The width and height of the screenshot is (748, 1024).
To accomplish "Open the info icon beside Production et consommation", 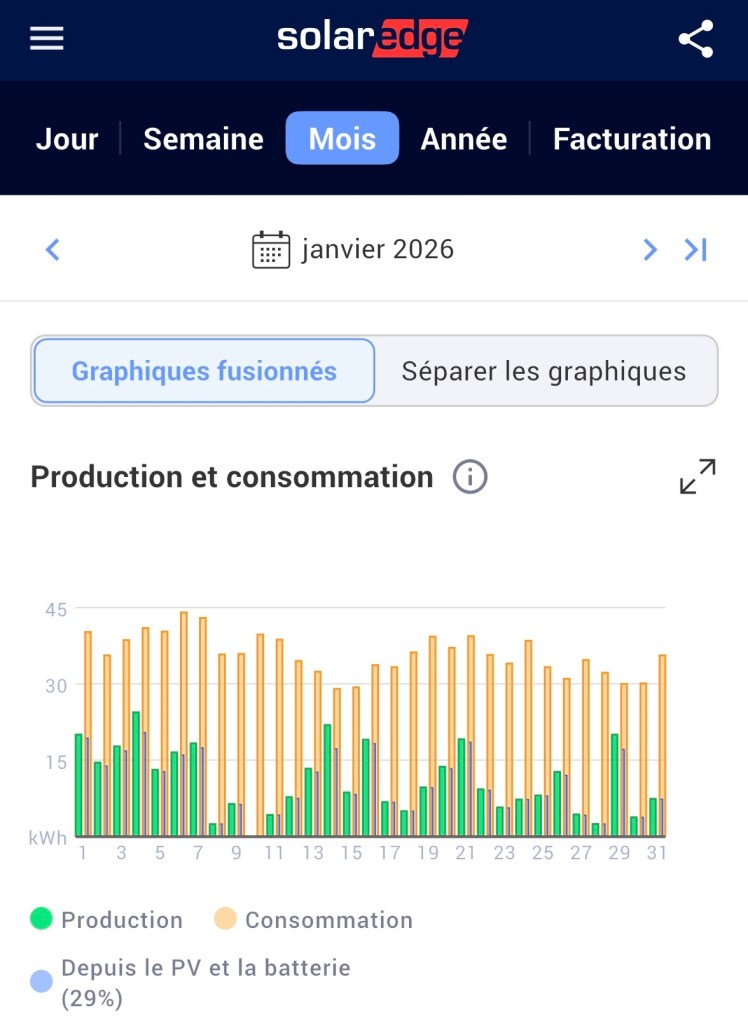I will (470, 477).
